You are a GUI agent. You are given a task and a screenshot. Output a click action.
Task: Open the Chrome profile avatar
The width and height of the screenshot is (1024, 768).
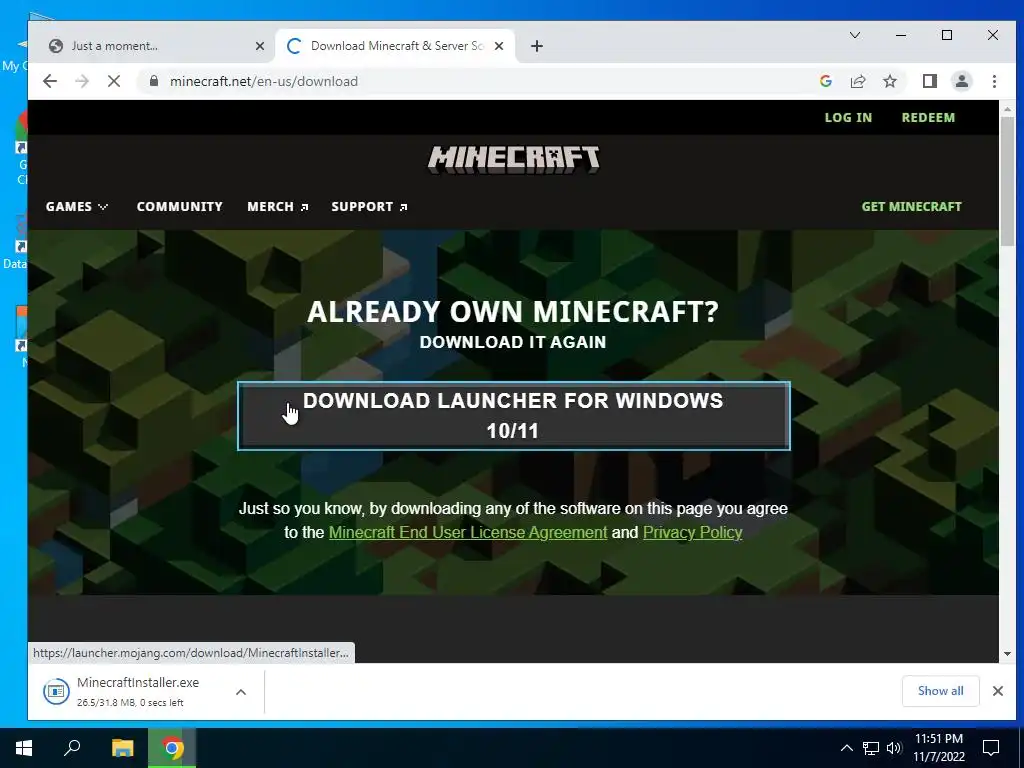point(961,81)
